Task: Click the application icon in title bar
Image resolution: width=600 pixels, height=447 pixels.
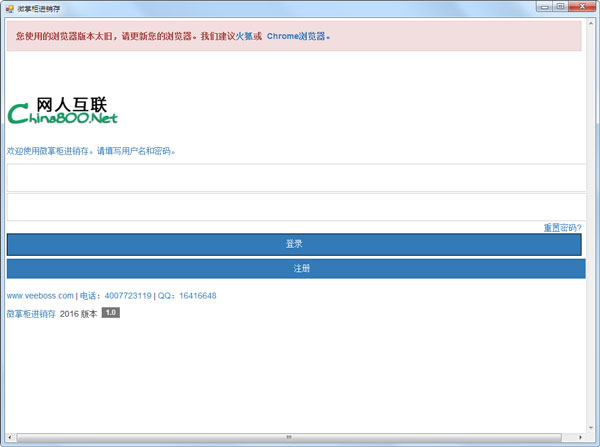Action: click(x=10, y=8)
